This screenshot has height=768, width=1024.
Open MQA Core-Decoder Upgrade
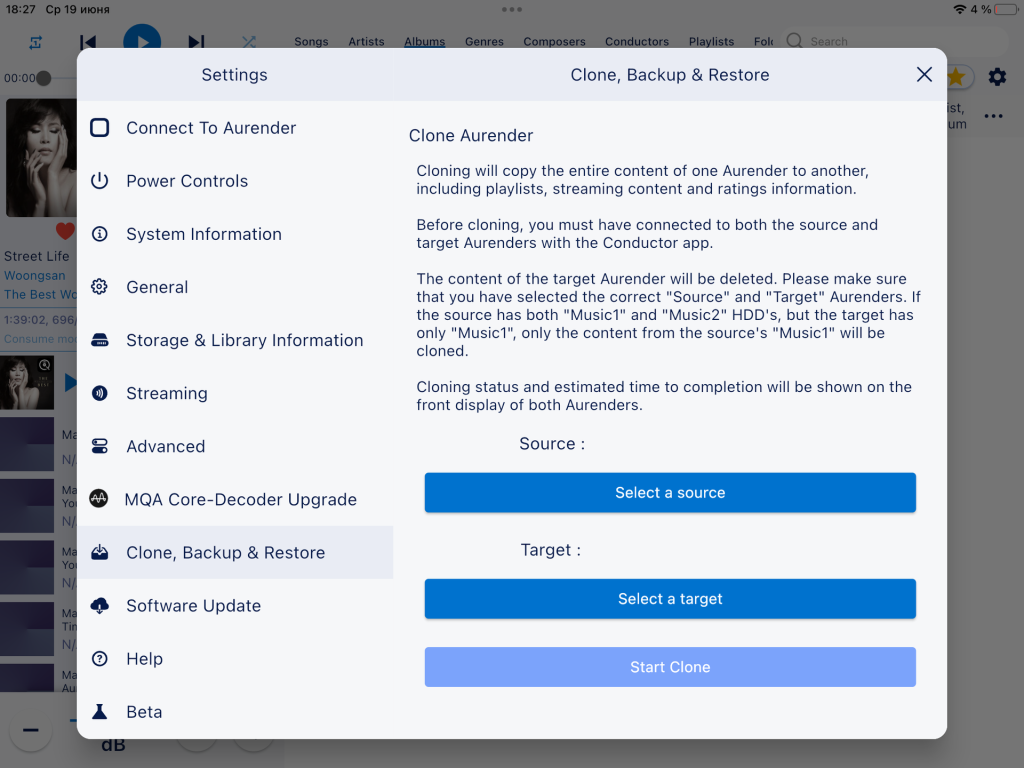tap(235, 500)
